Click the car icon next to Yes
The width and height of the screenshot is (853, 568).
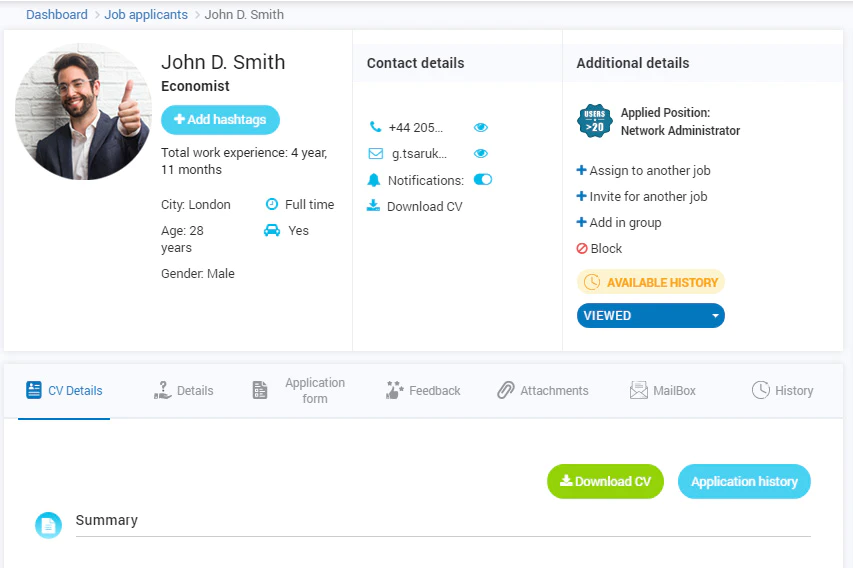[x=272, y=230]
